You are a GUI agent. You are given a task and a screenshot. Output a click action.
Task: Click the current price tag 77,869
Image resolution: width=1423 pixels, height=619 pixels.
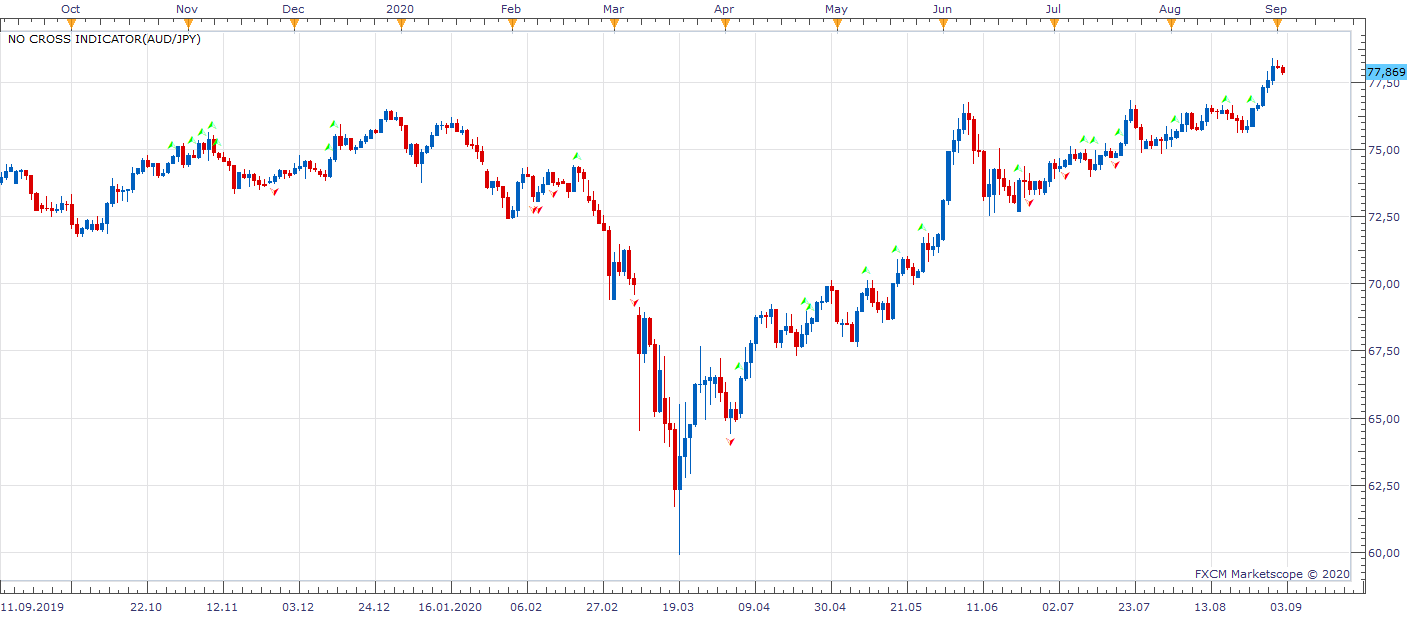tap(1386, 72)
